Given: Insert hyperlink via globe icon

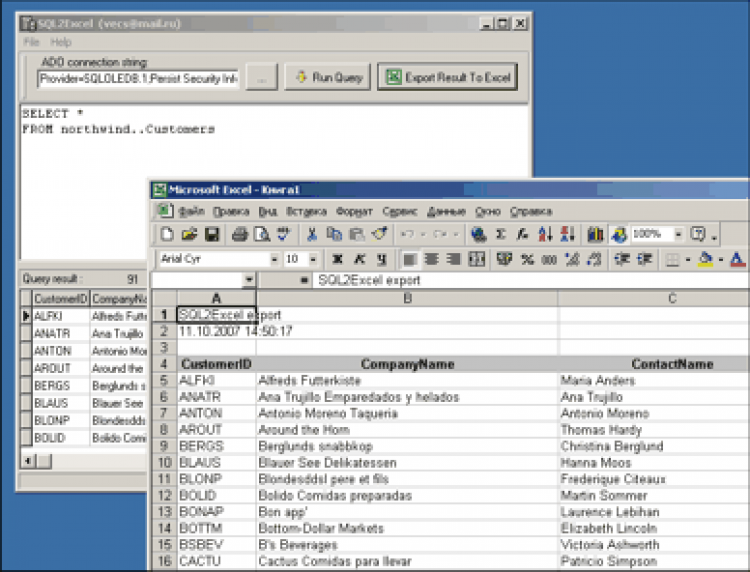Looking at the screenshot, I should (x=478, y=234).
